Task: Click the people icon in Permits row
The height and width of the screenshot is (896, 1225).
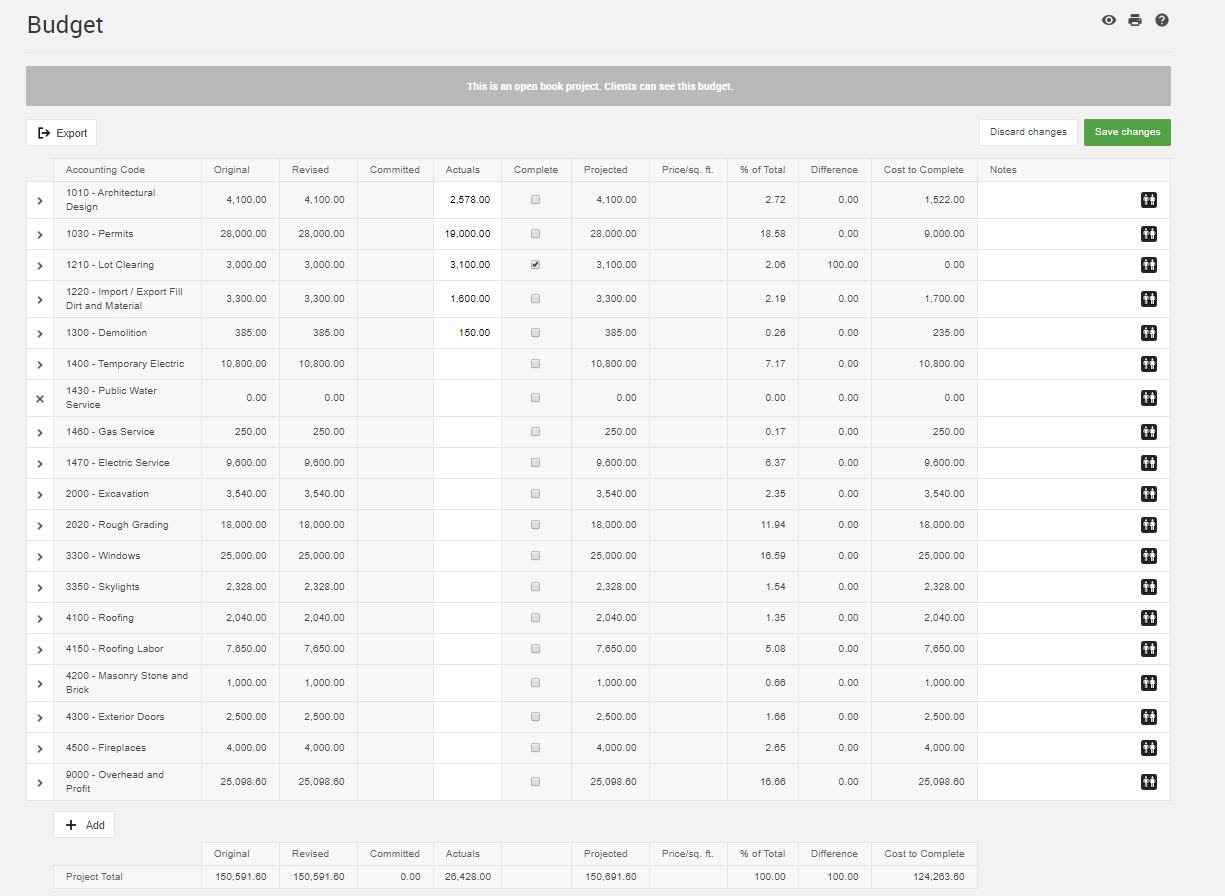Action: [1149, 234]
